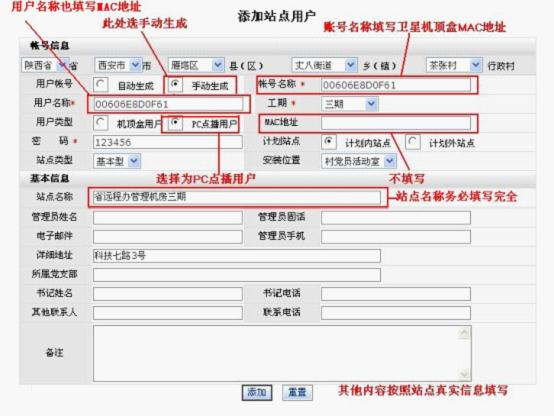This screenshot has width=554, height=416.
Task: Click the 添加 button
Action: click(x=257, y=392)
